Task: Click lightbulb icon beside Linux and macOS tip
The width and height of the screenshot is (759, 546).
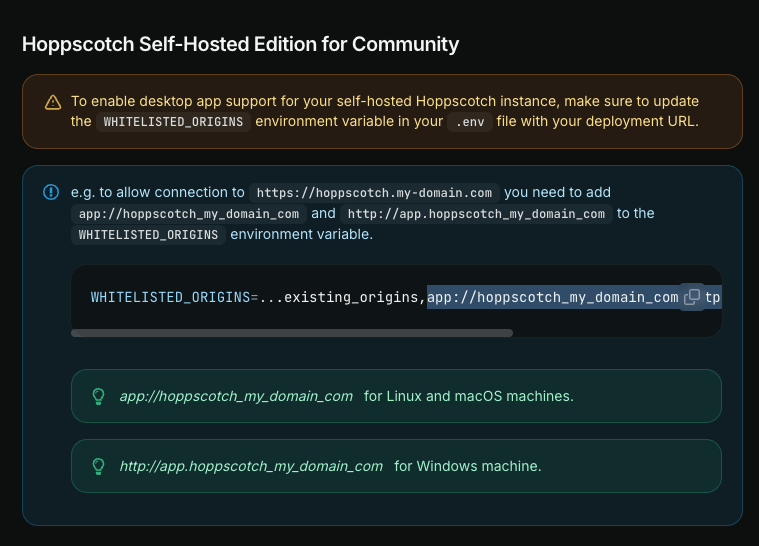Action: (x=98, y=396)
